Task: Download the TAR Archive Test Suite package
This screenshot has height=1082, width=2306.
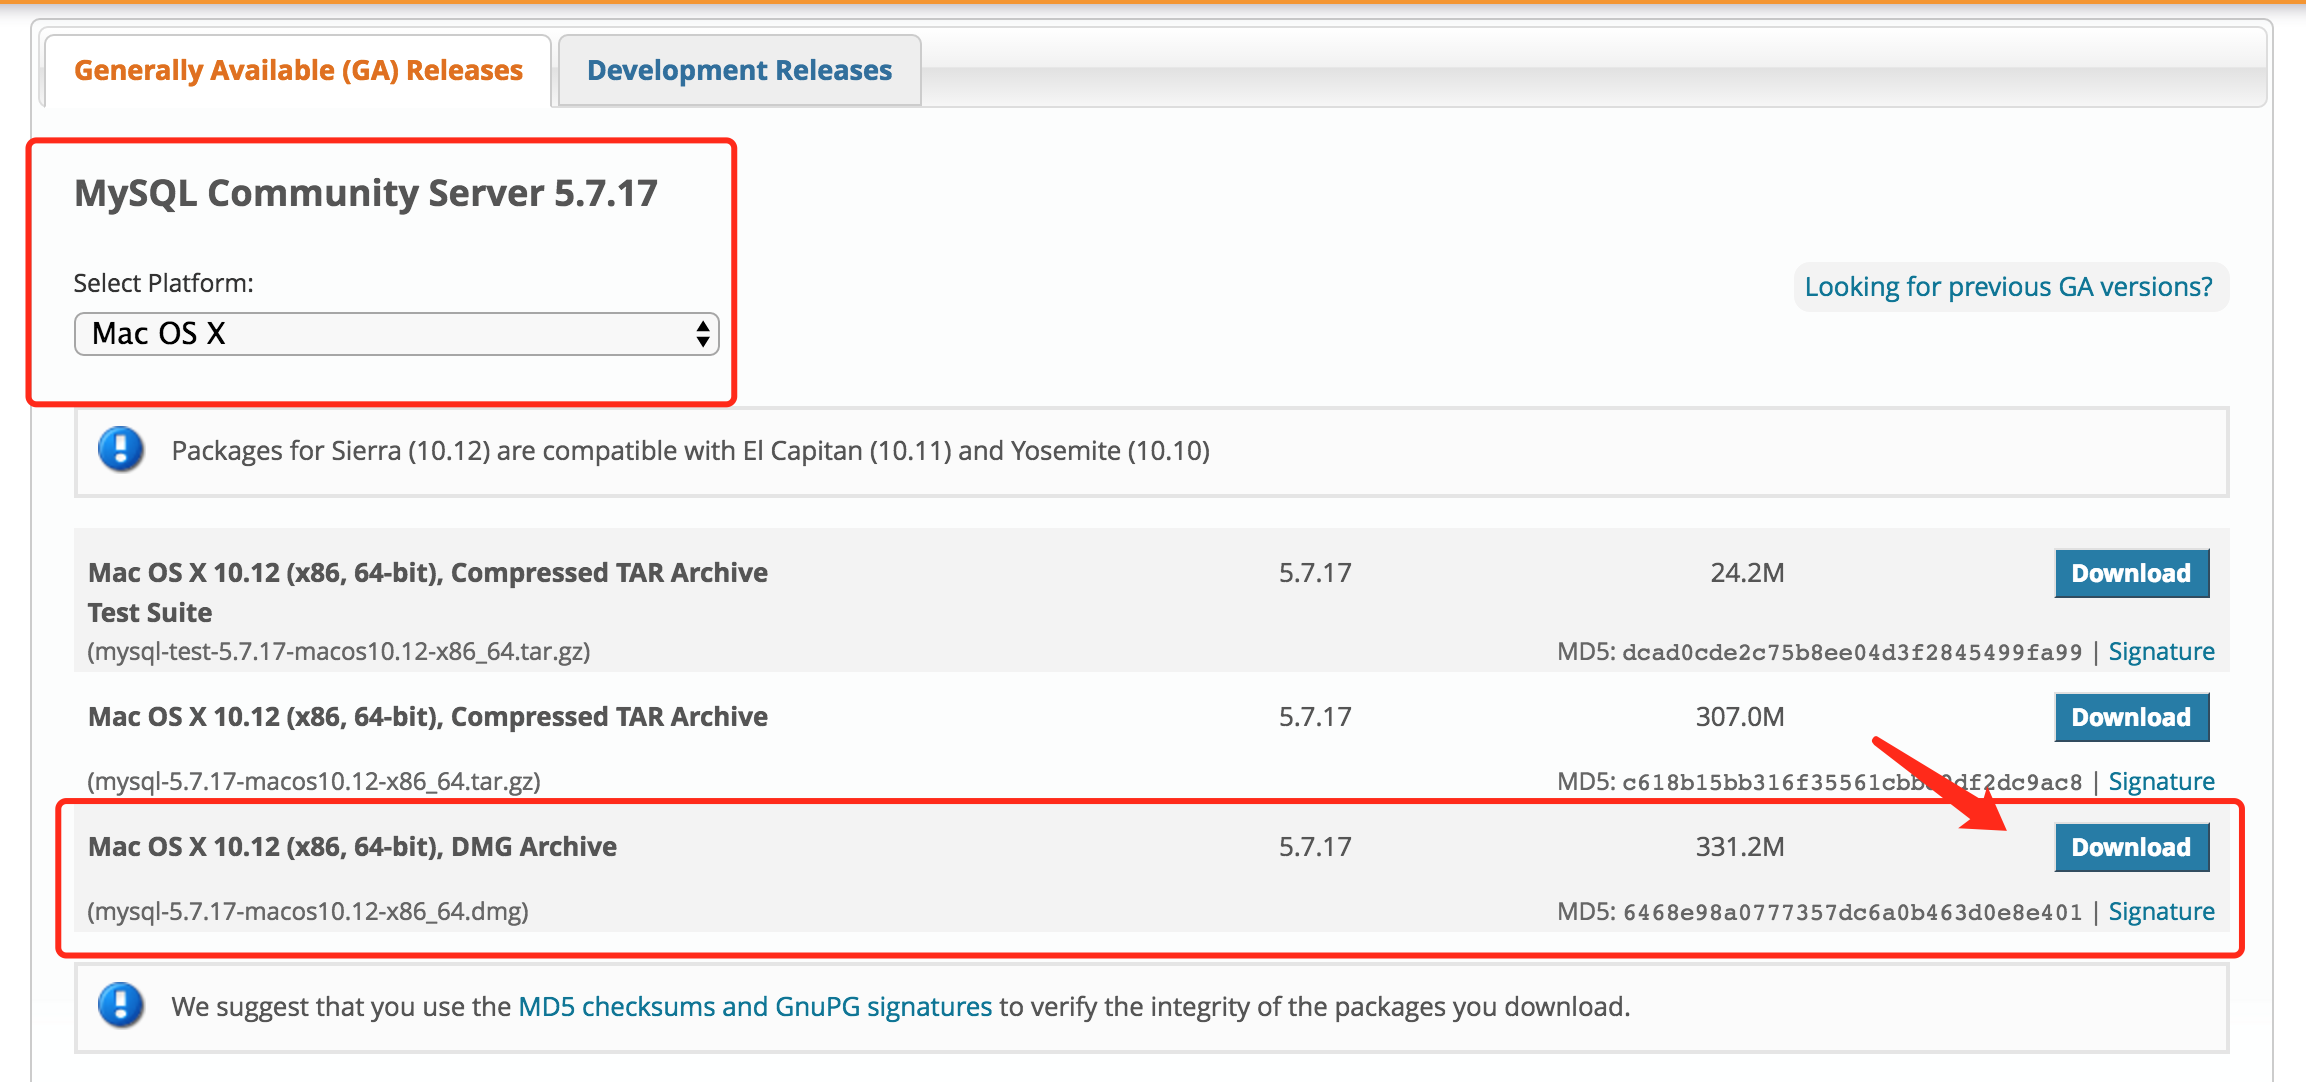Action: click(x=2131, y=573)
